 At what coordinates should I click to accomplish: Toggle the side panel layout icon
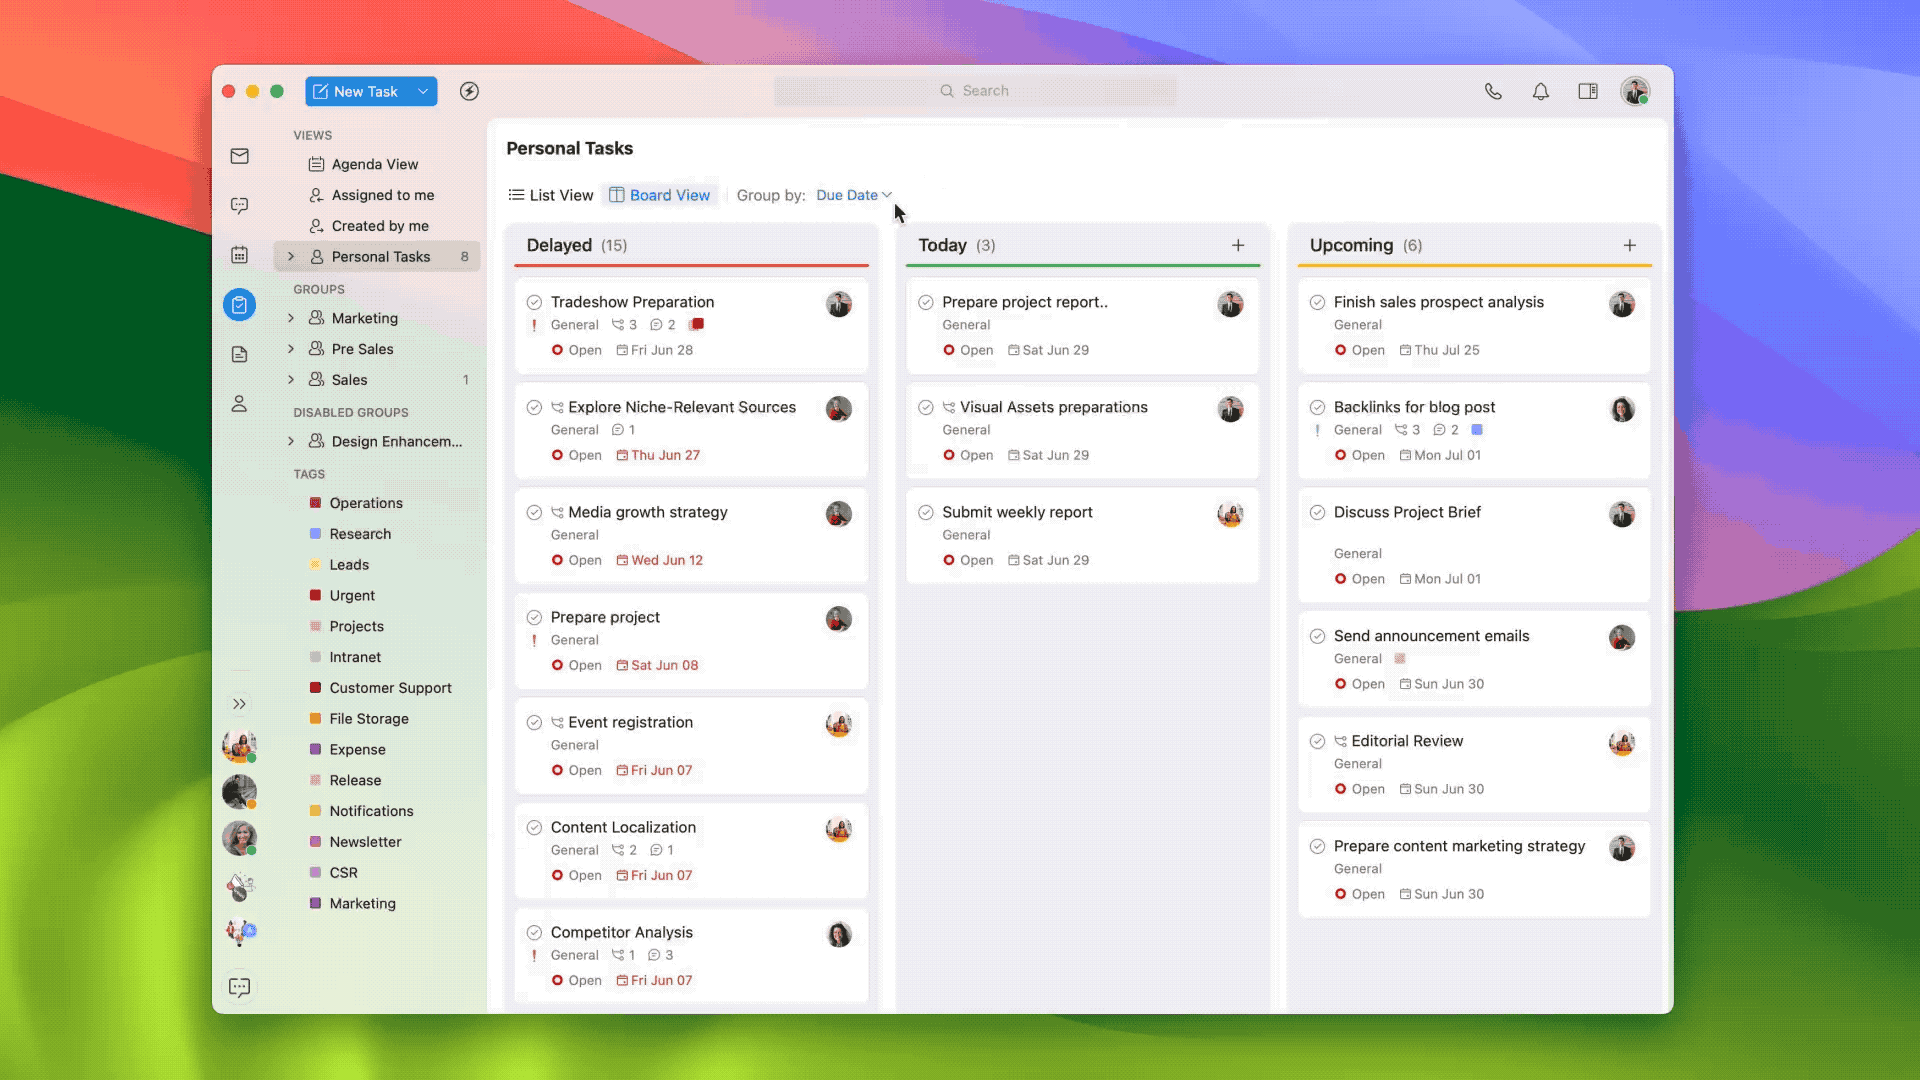(1588, 91)
